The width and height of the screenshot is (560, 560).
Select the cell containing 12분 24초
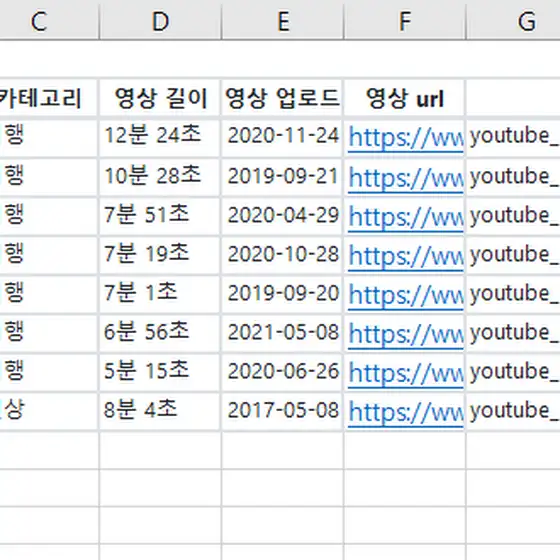tap(160, 138)
